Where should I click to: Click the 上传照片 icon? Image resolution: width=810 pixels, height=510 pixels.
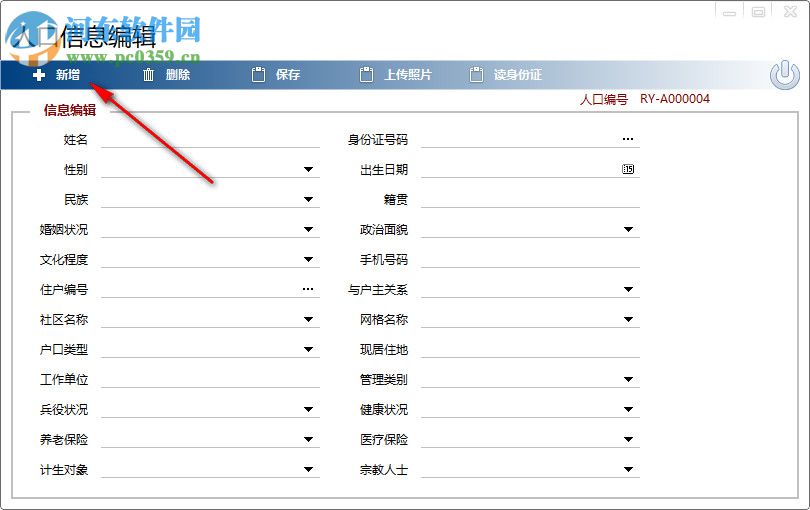pos(366,75)
